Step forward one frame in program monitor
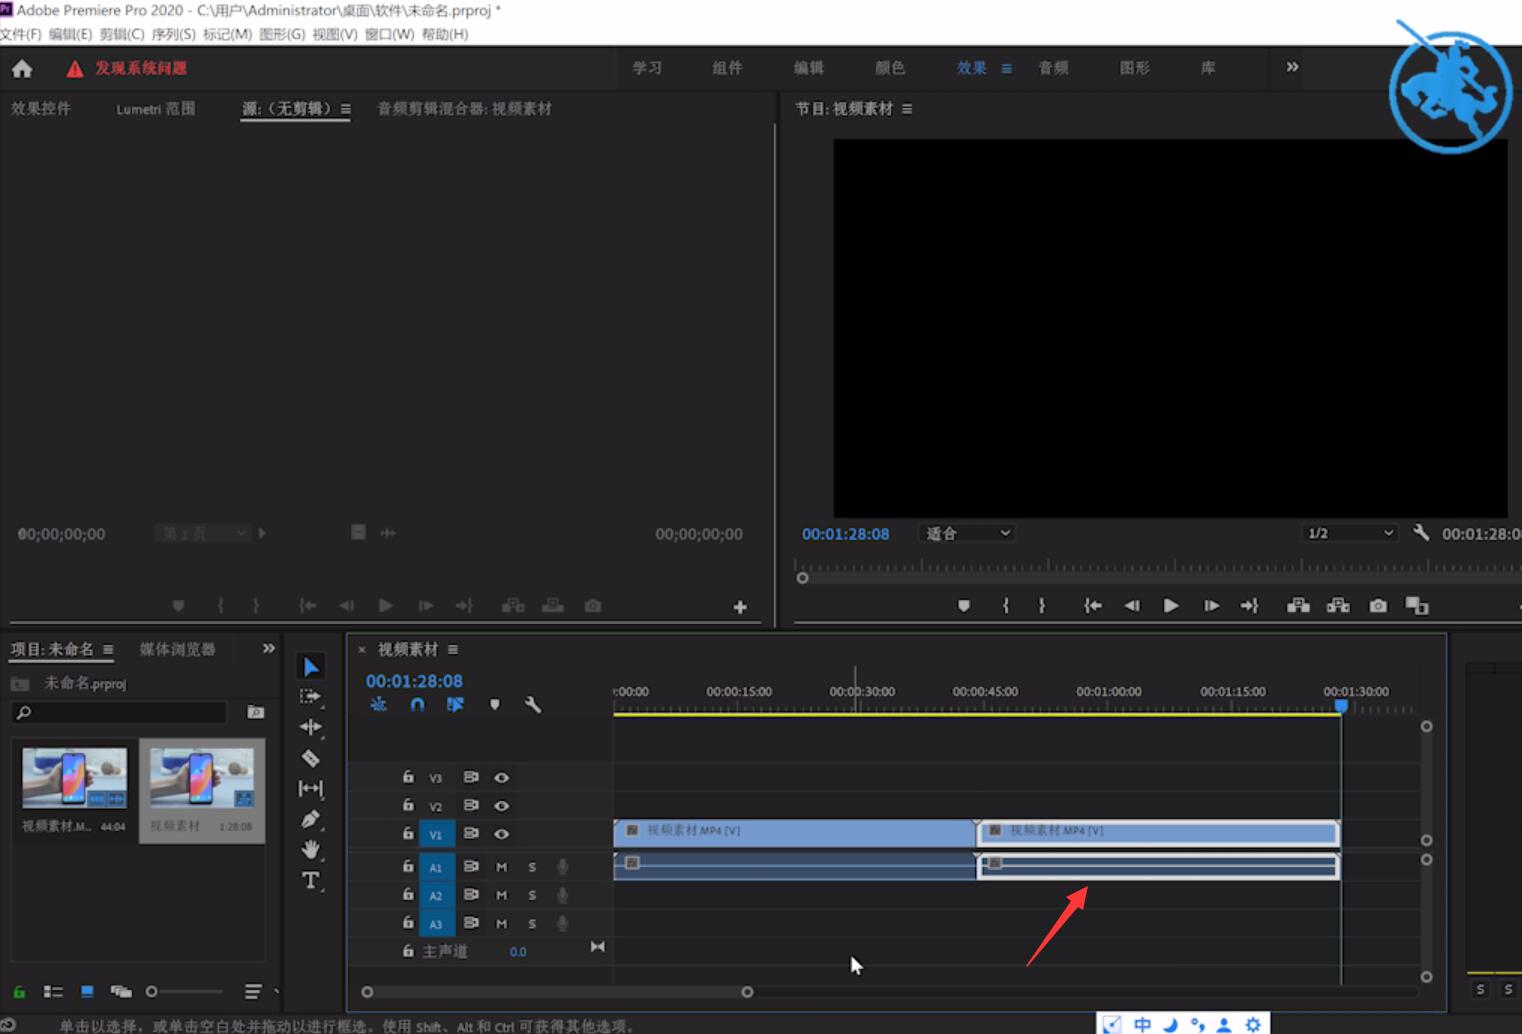 [1211, 606]
